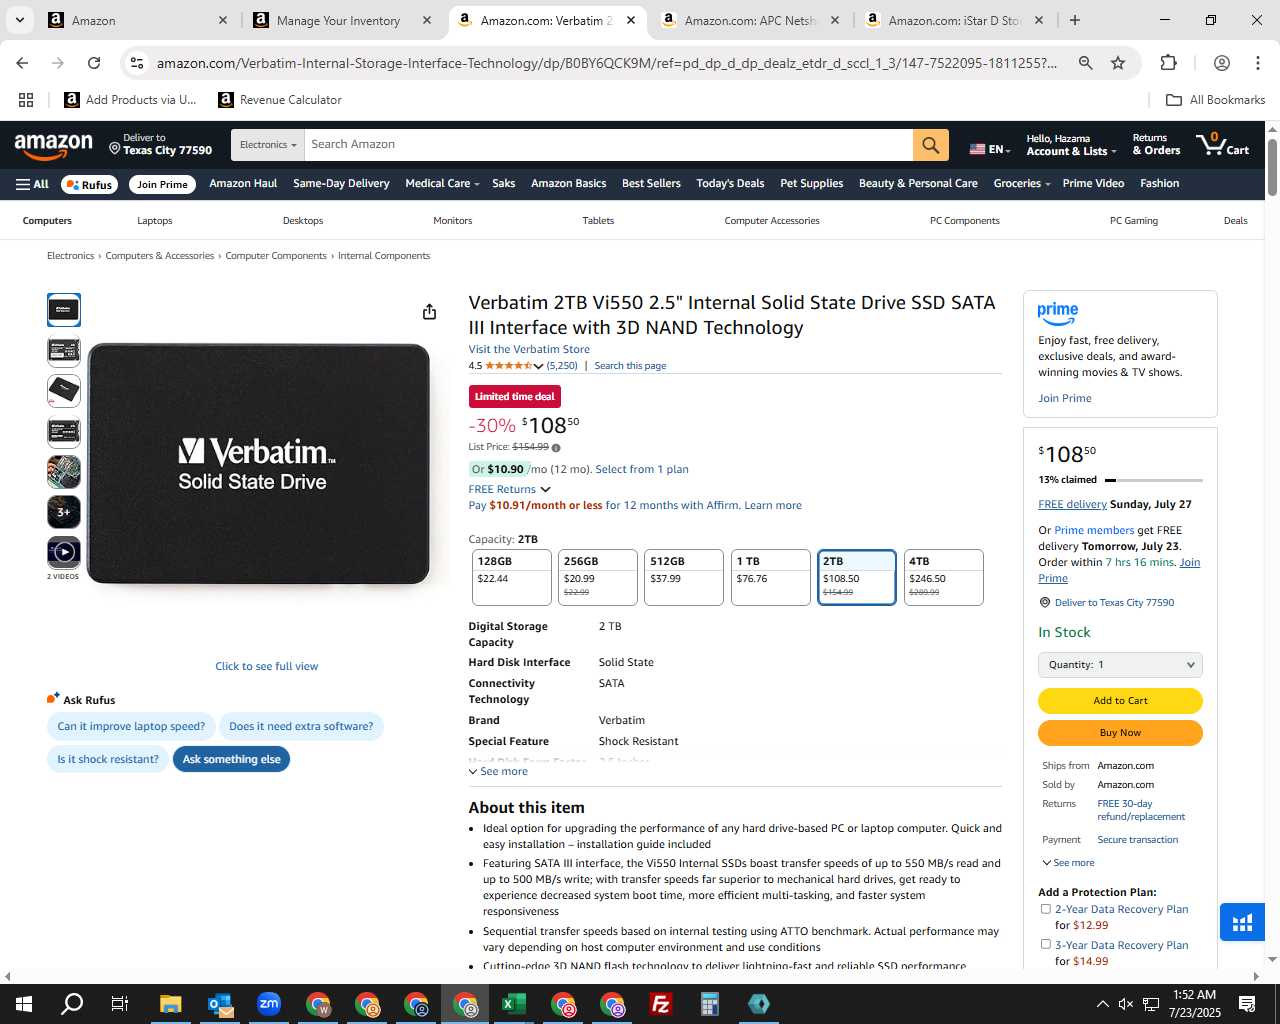This screenshot has height=1024, width=1280.
Task: Click the Add to Cart button
Action: 1120,701
